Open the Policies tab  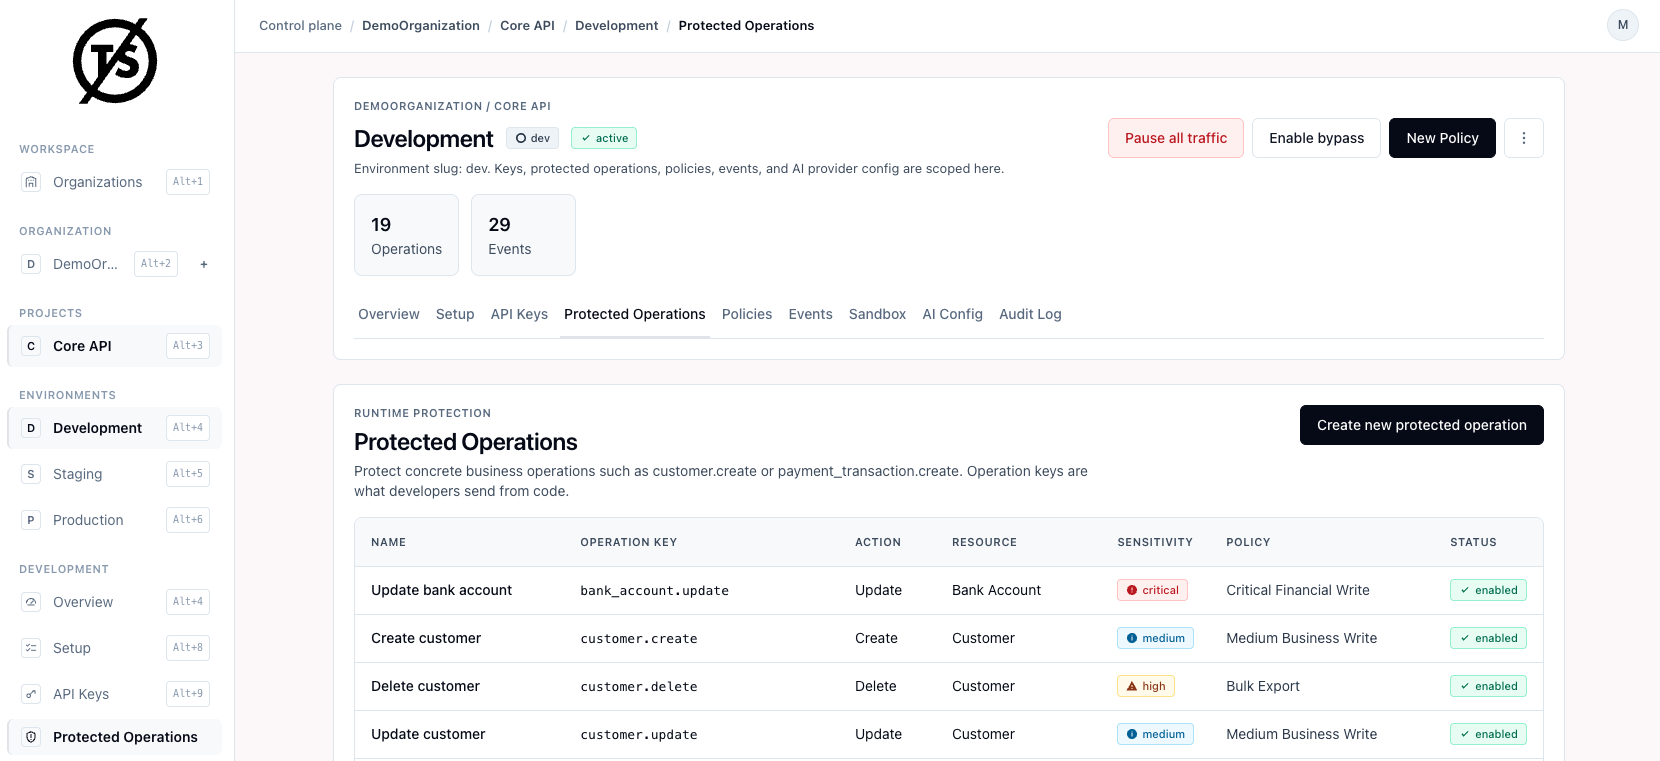click(747, 314)
